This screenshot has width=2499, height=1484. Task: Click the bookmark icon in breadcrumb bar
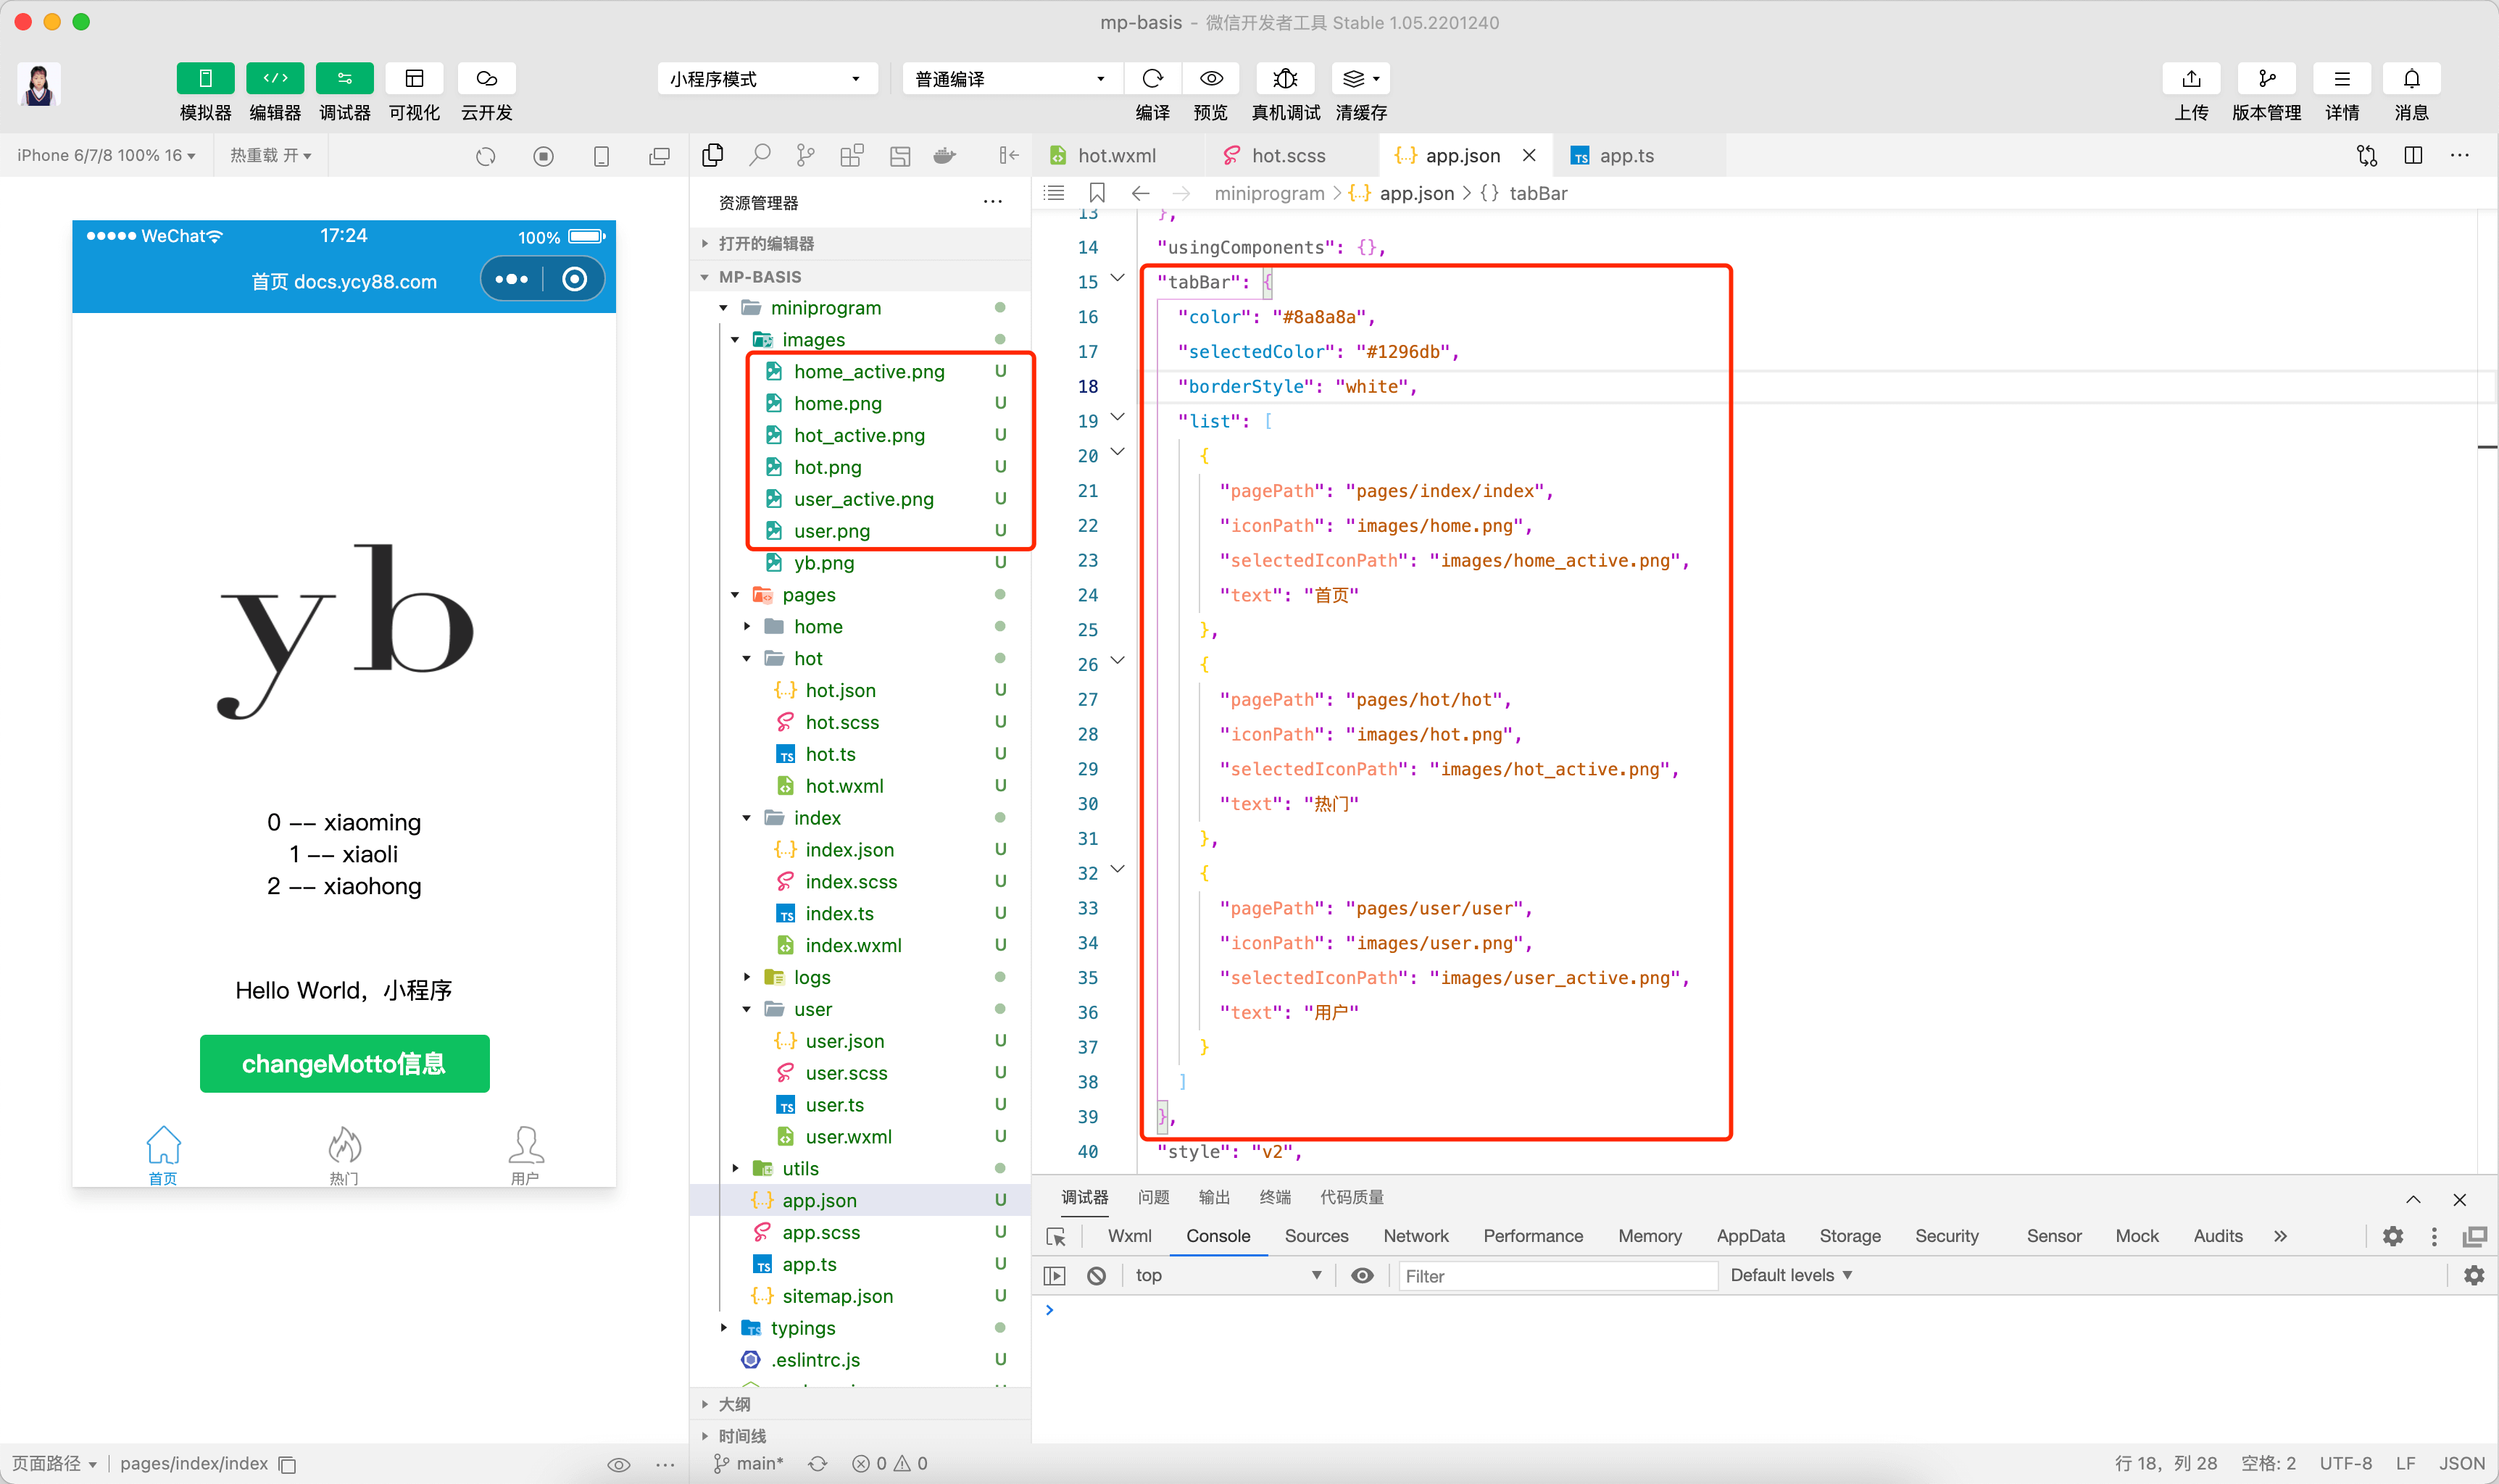tap(1097, 193)
